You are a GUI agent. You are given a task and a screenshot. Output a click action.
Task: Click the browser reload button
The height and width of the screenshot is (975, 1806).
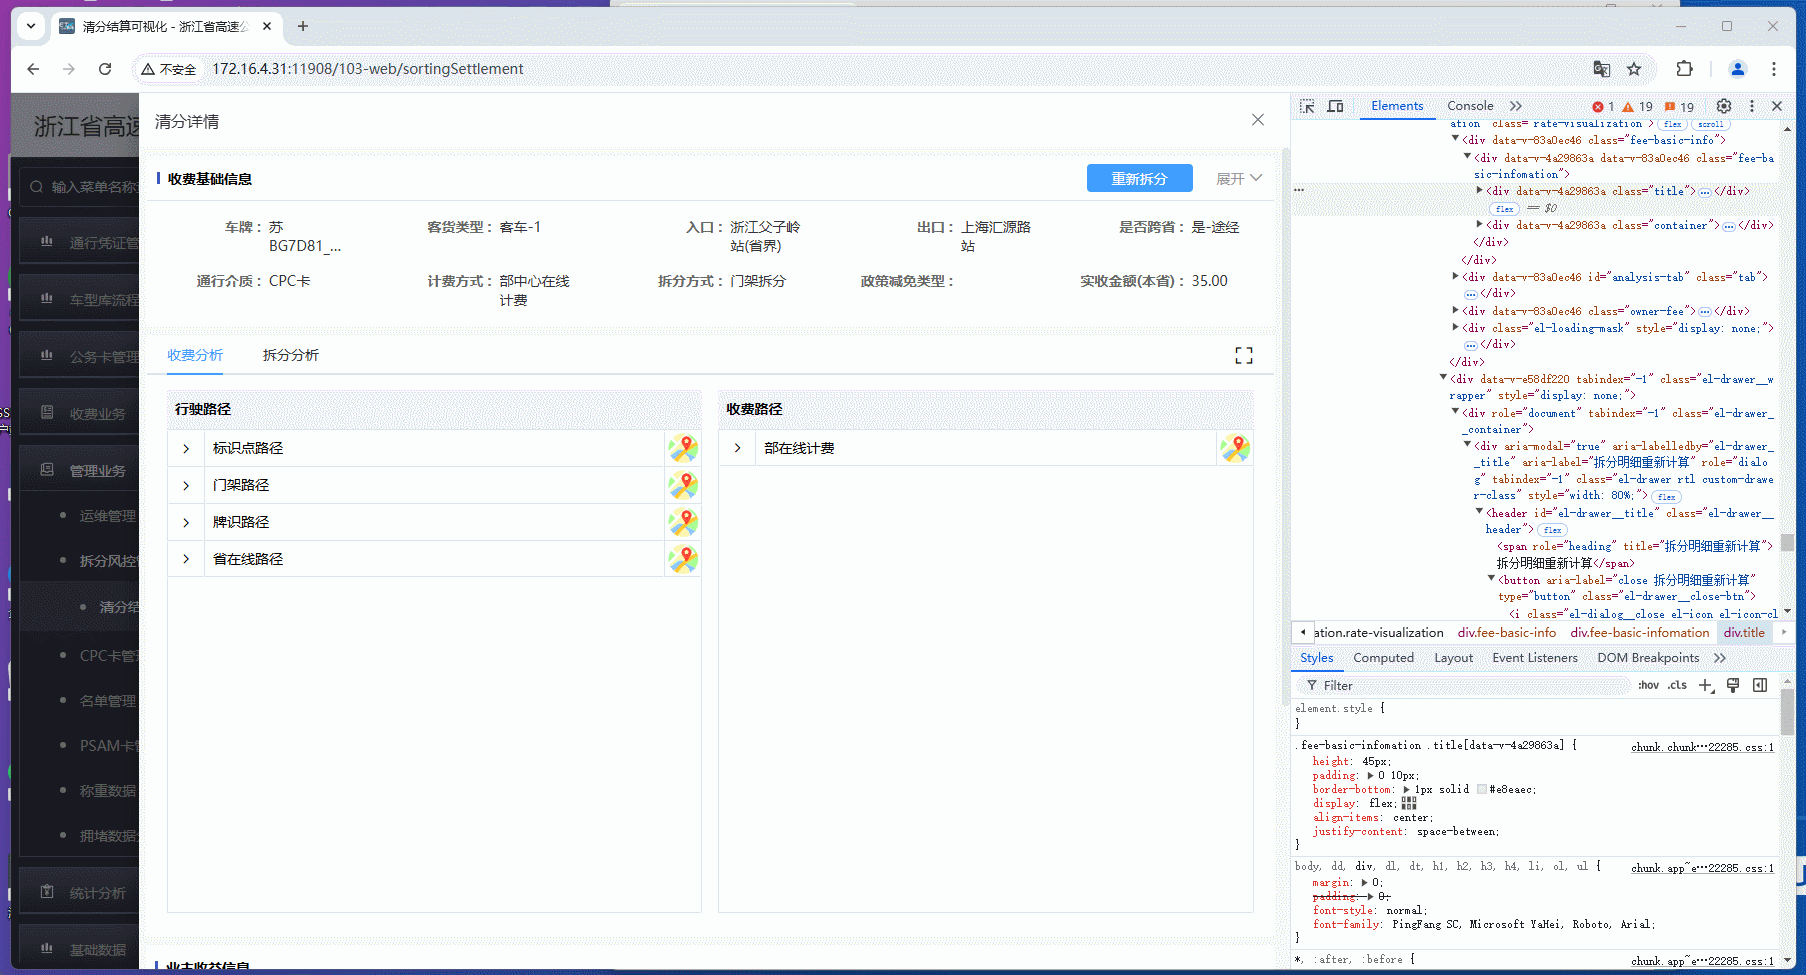(x=105, y=69)
